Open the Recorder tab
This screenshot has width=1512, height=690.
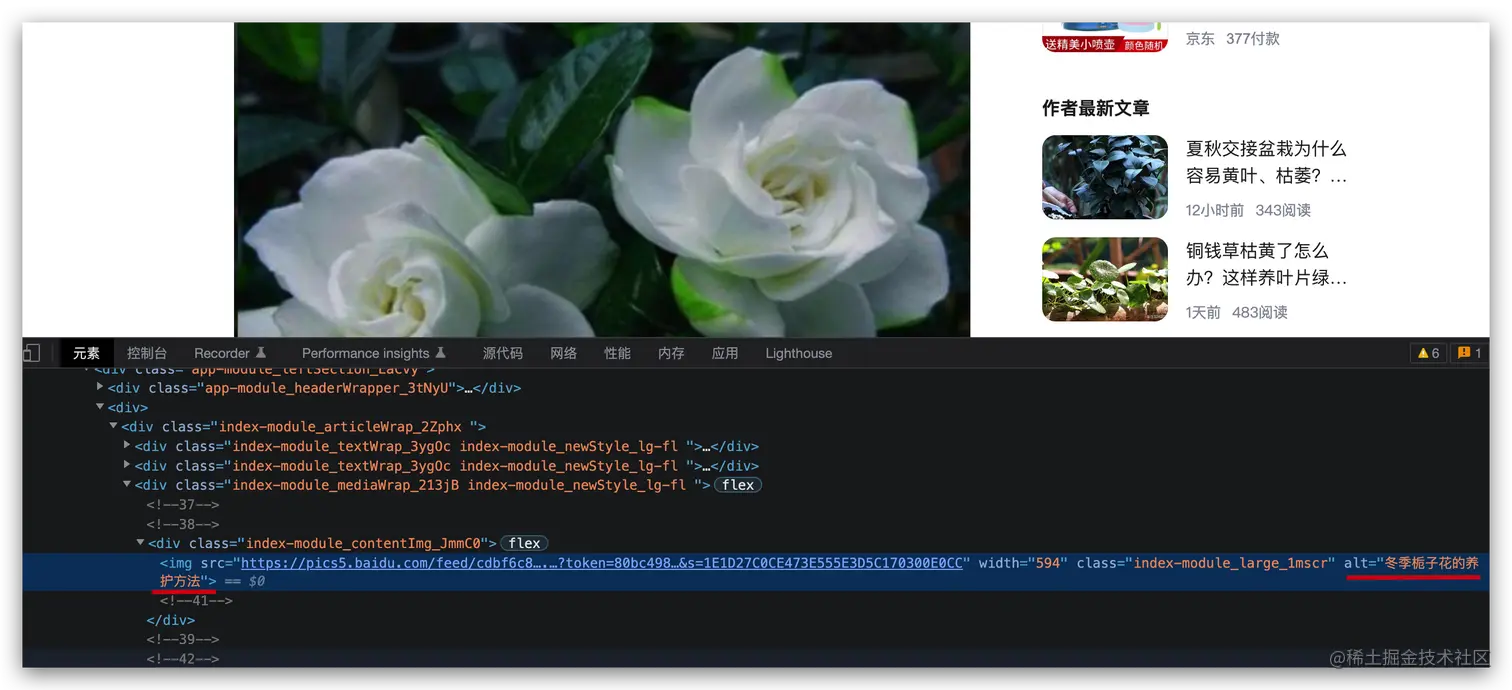(x=222, y=353)
